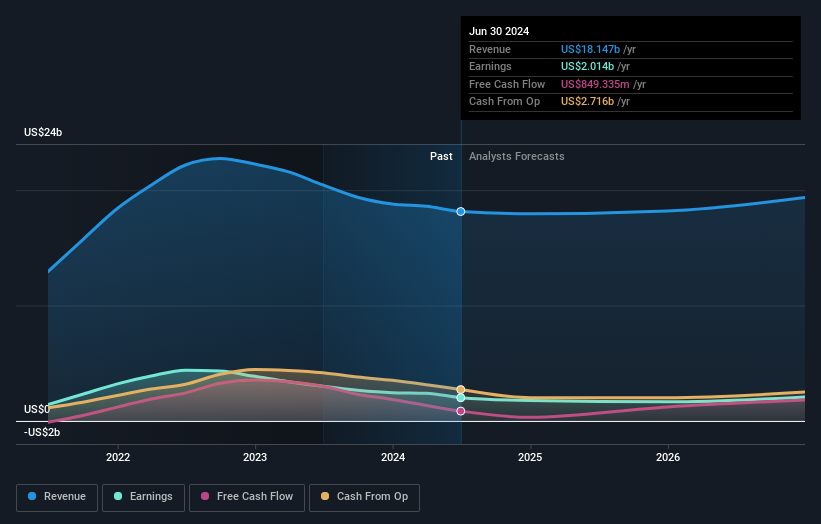Click the Analysts Forecasts label

517,156
